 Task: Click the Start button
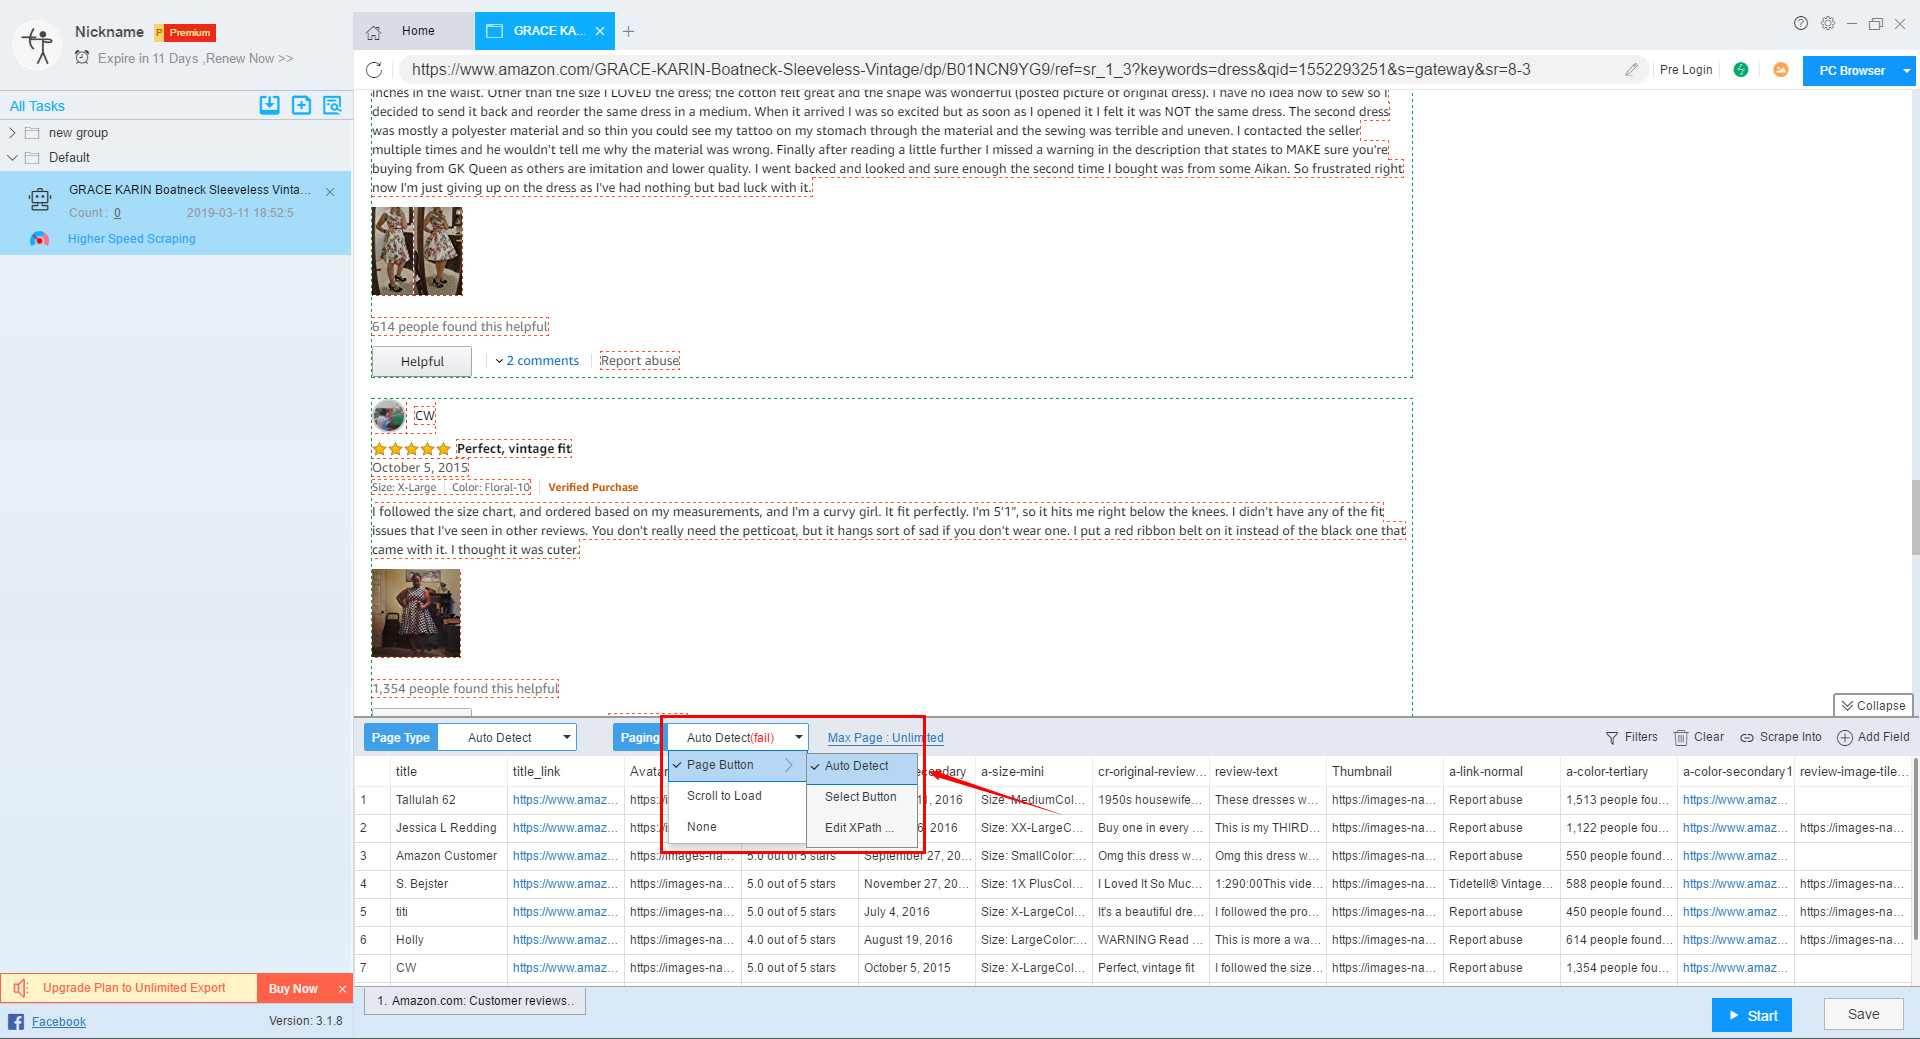(x=1752, y=1015)
